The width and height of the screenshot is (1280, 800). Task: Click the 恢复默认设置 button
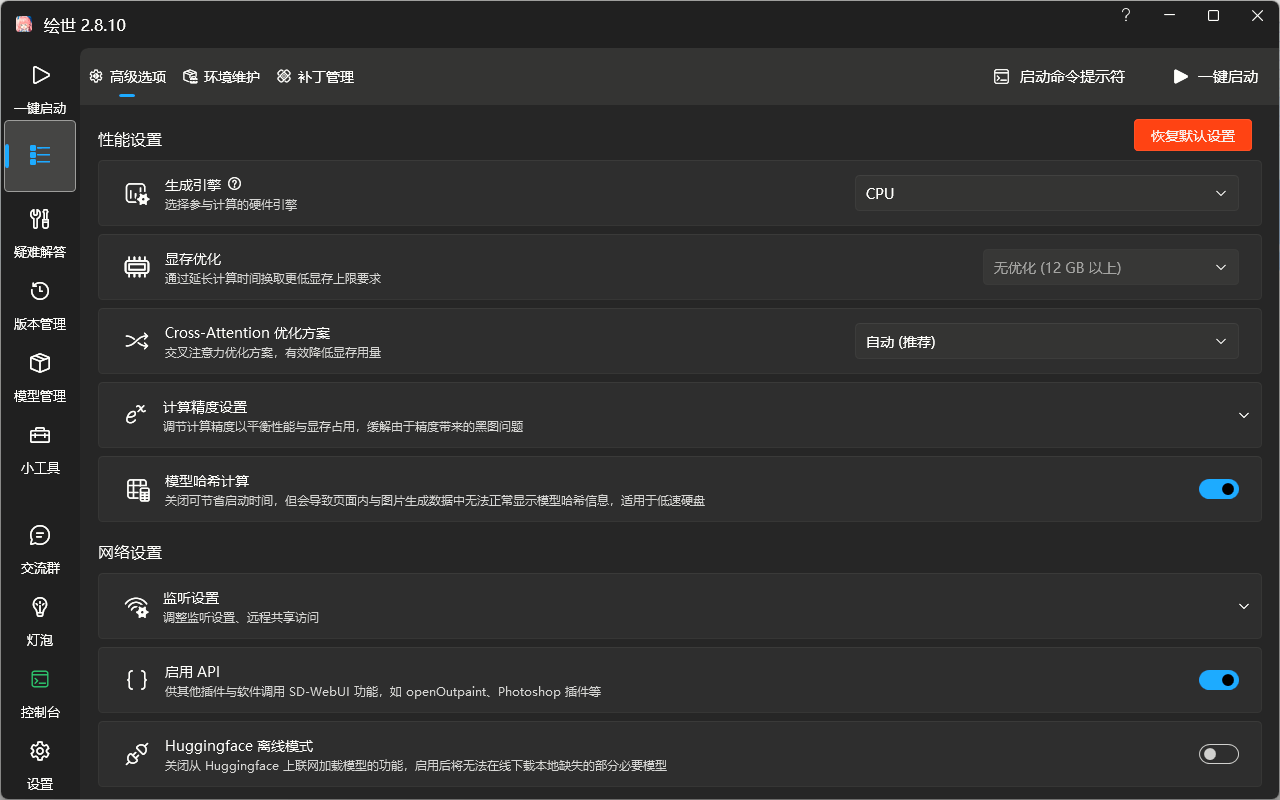1192,135
